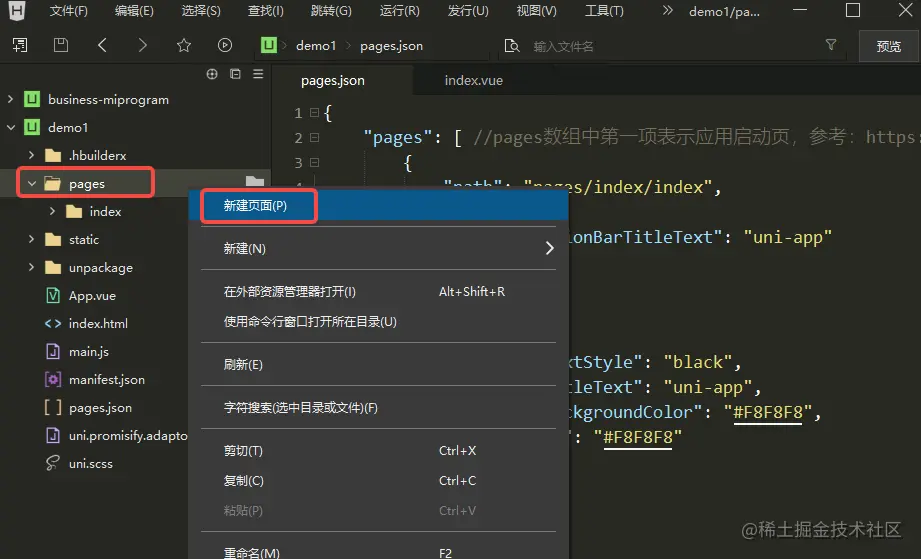Open the 新建(N) submenu
The image size is (921, 559).
pyautogui.click(x=378, y=248)
